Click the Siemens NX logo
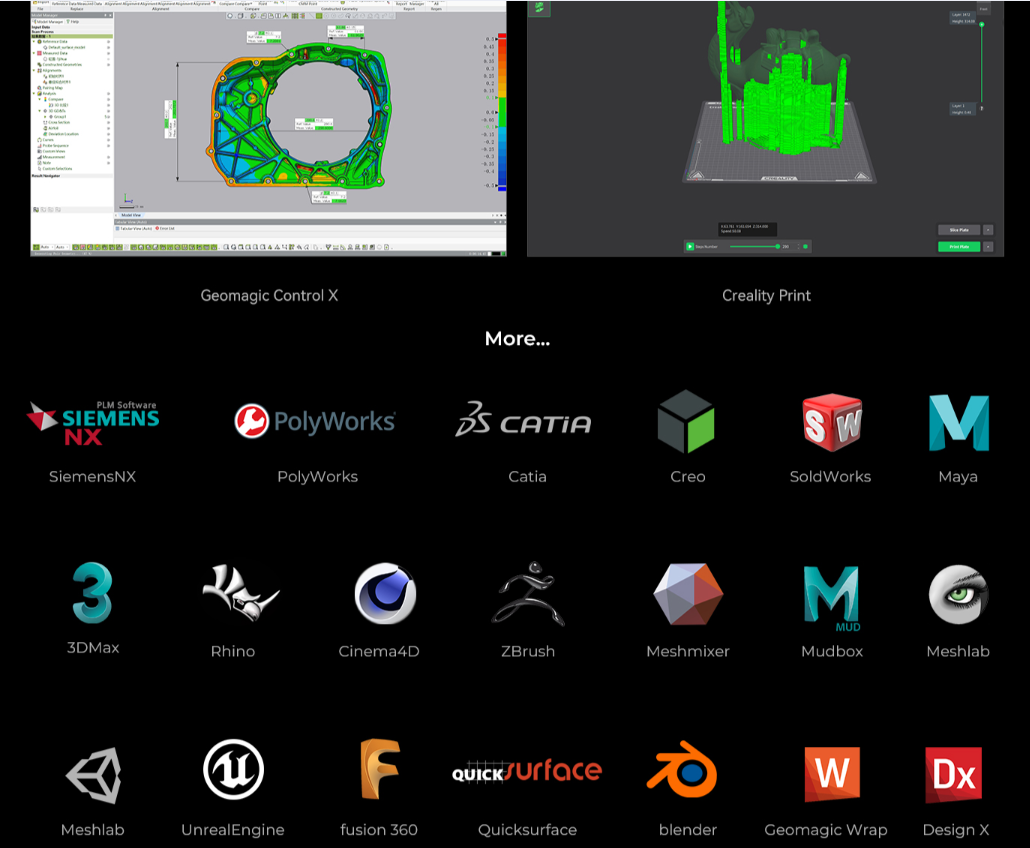Viewport: 1030px width, 848px height. pyautogui.click(x=92, y=422)
